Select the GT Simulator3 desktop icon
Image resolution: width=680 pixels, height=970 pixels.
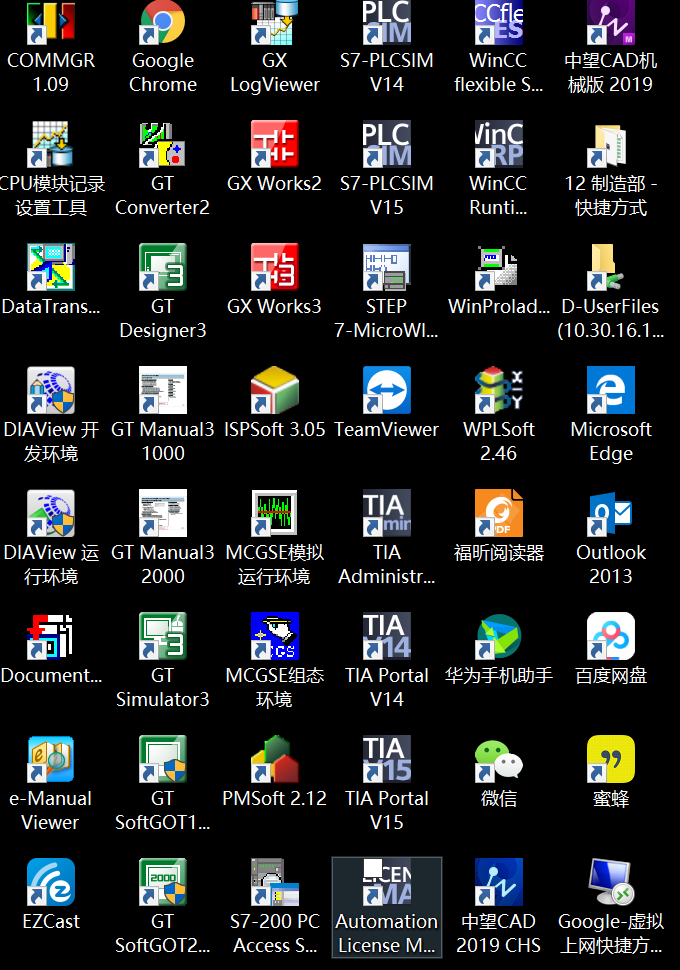point(162,637)
